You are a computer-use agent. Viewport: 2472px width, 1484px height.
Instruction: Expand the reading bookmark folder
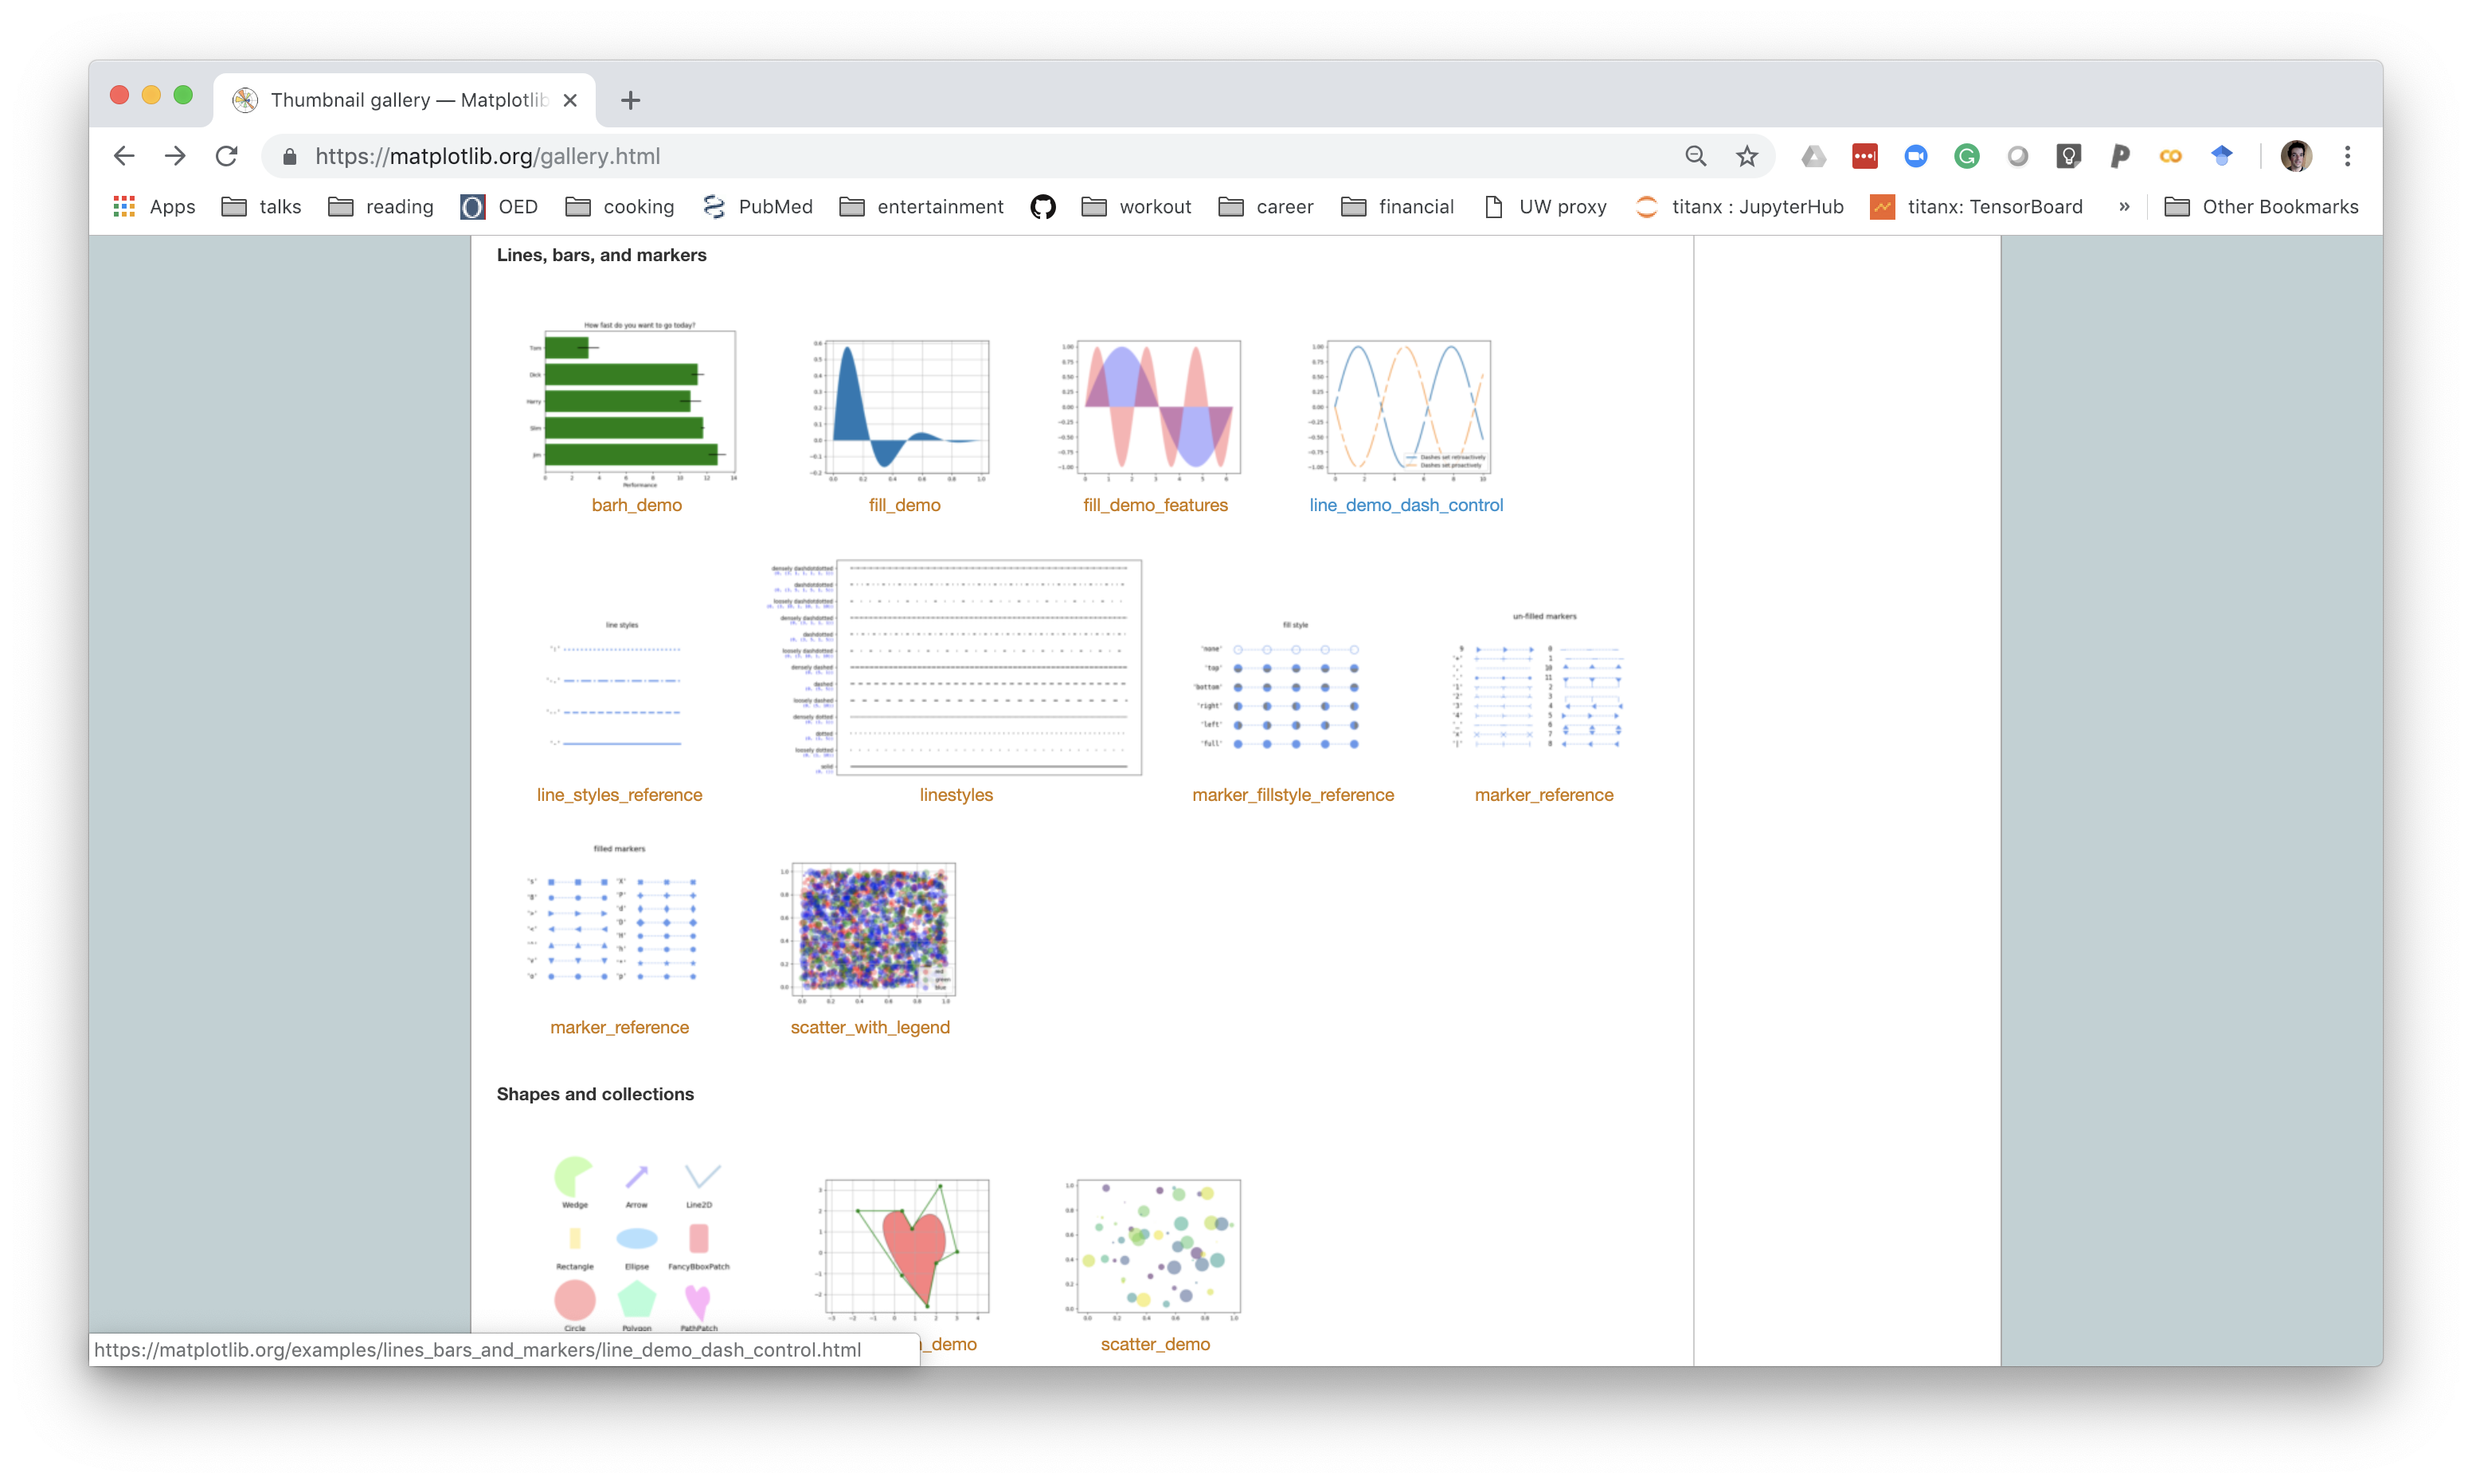click(381, 207)
